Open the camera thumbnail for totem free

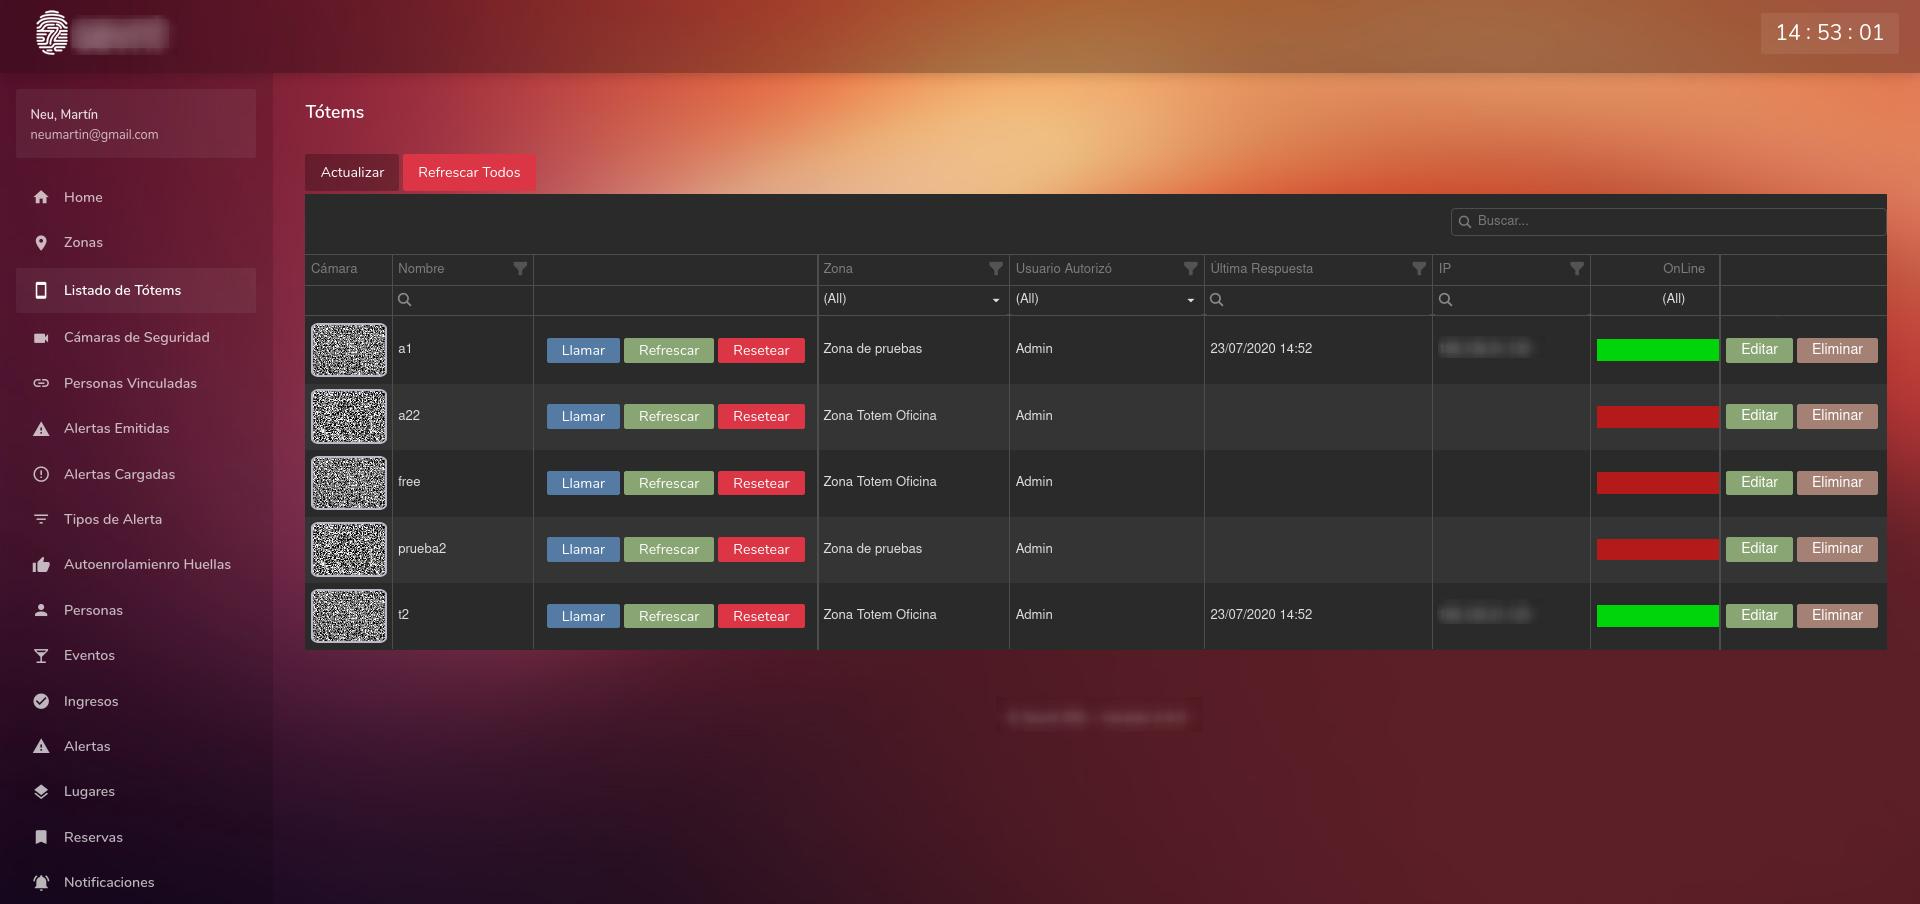pos(349,483)
